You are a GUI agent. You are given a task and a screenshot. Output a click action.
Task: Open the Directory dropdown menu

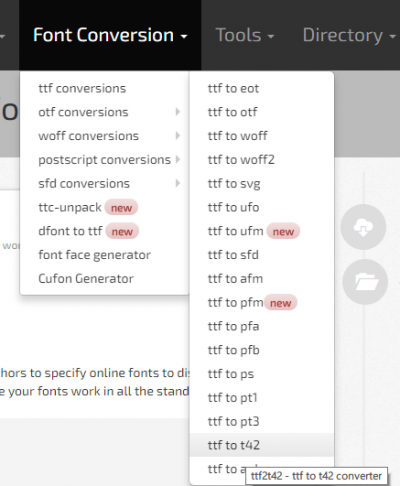[x=349, y=35]
